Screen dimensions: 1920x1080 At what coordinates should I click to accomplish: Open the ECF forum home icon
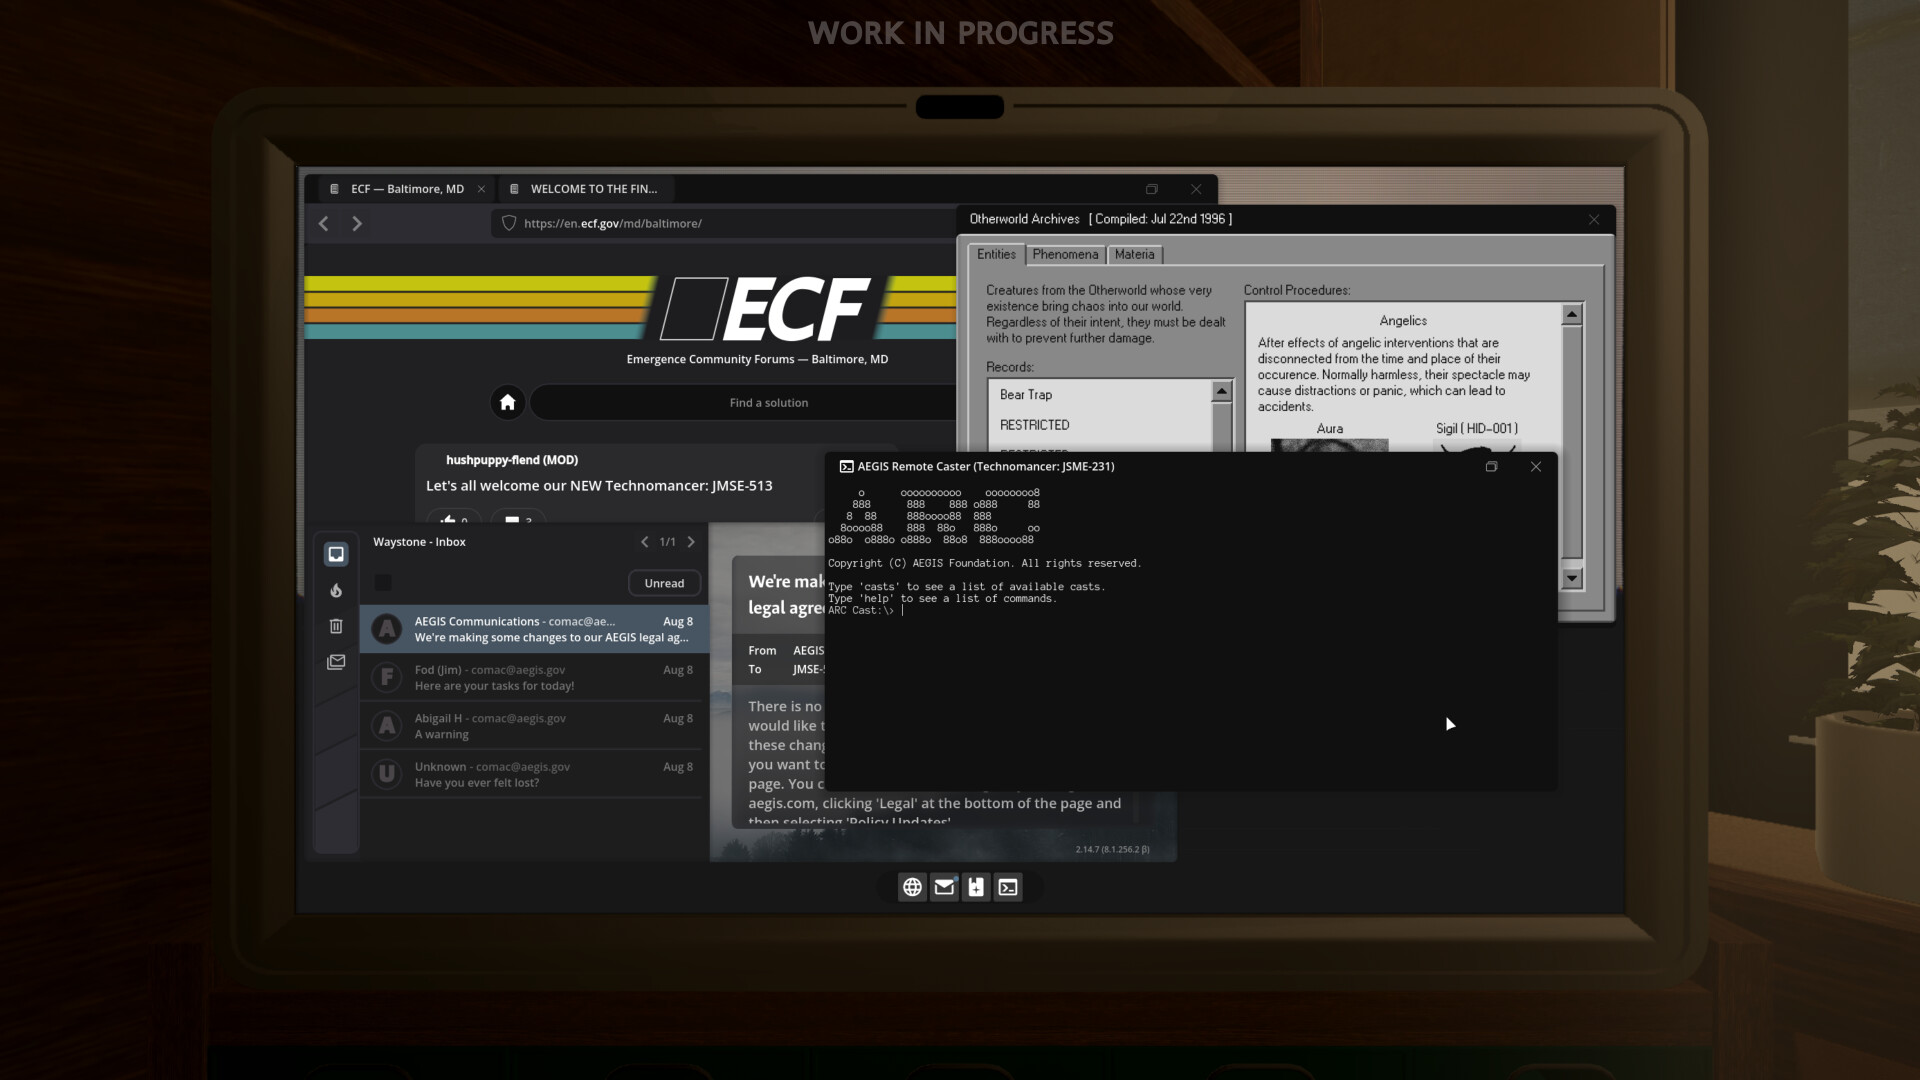pyautogui.click(x=508, y=402)
